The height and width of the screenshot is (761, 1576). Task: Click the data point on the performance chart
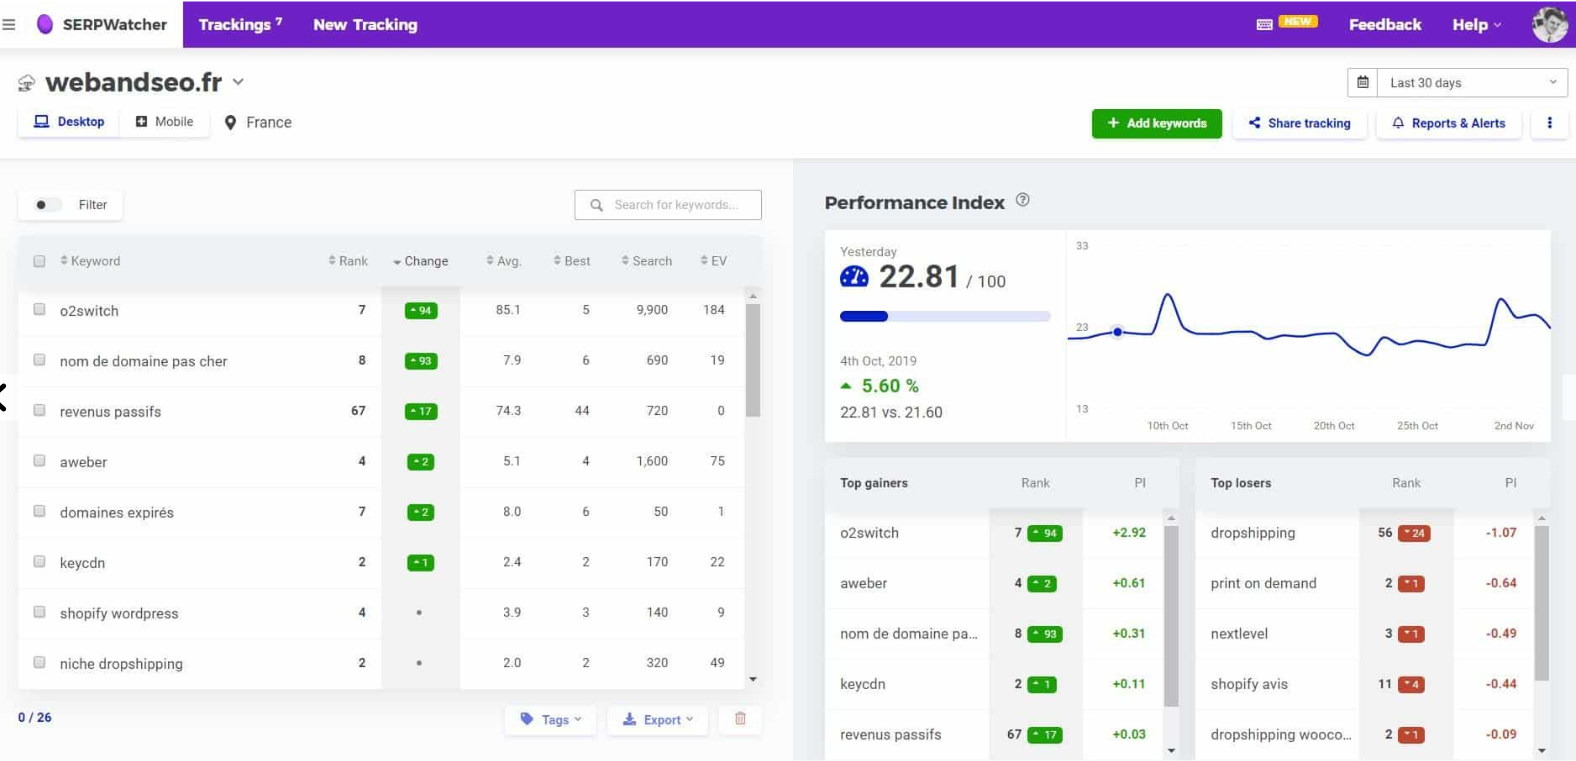1118,332
